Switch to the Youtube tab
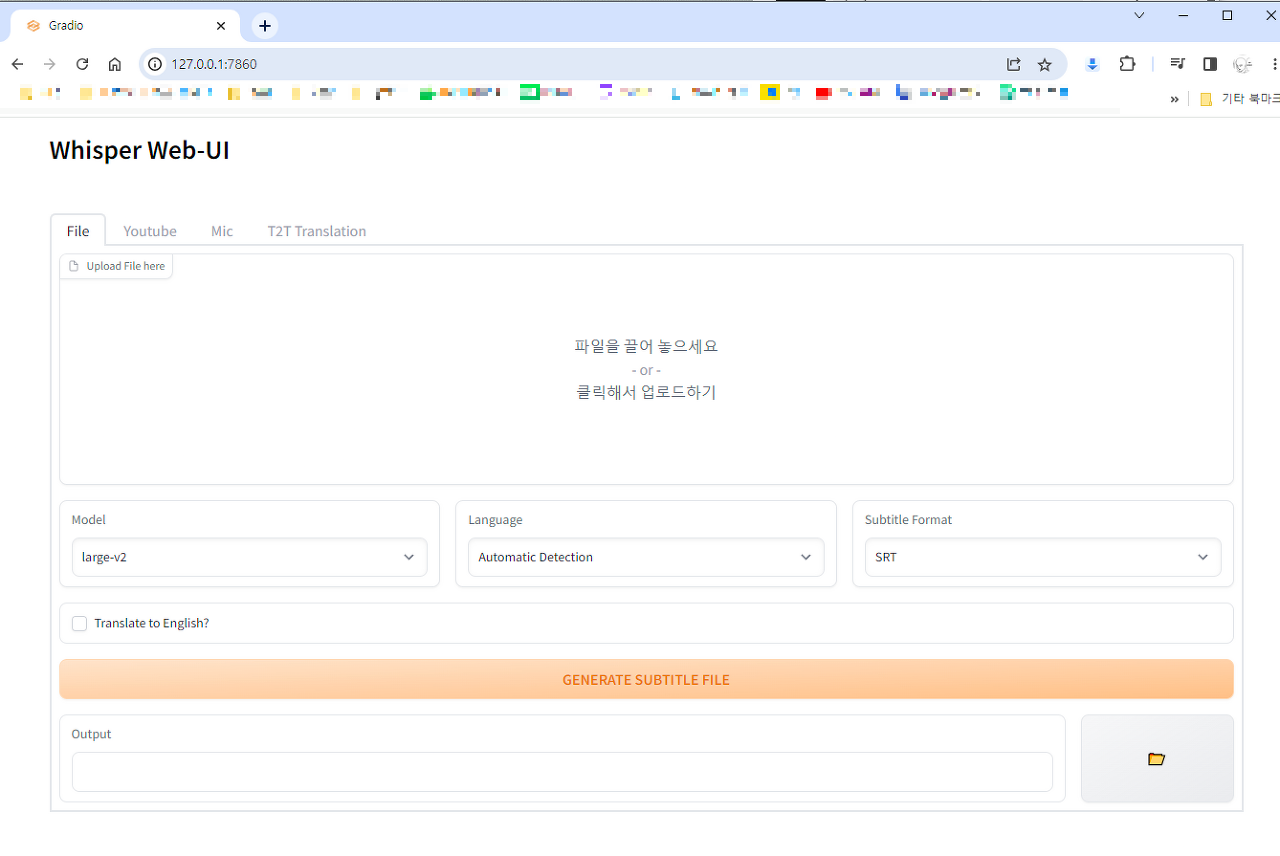The image size is (1280, 856). pos(149,230)
